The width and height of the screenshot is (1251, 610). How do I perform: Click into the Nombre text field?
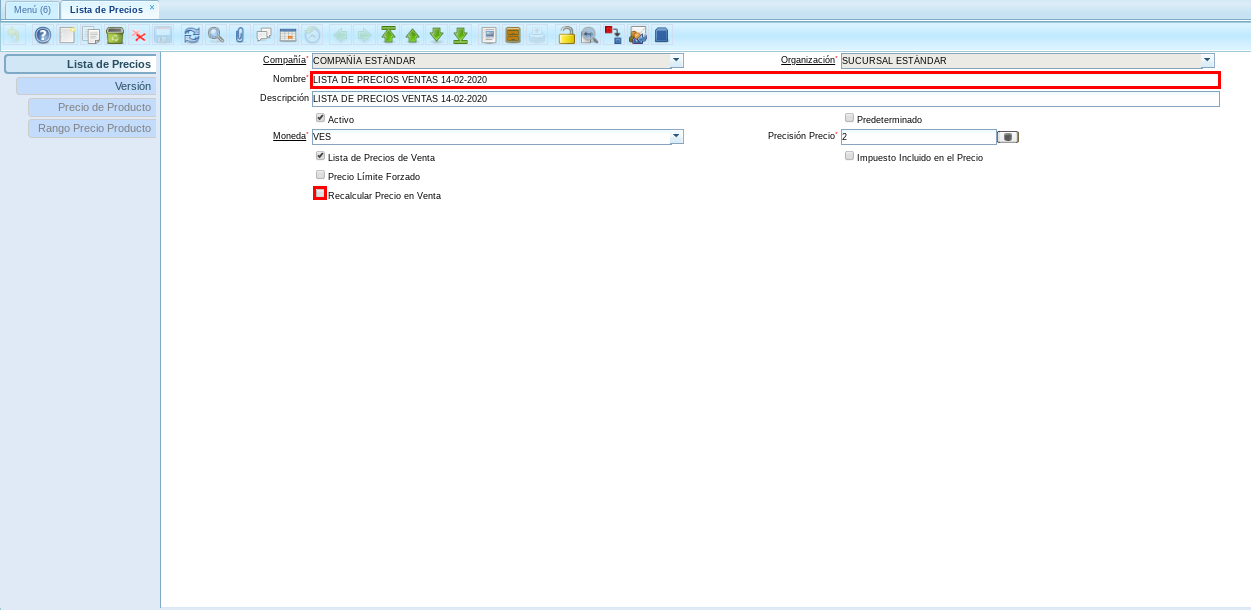coord(765,80)
